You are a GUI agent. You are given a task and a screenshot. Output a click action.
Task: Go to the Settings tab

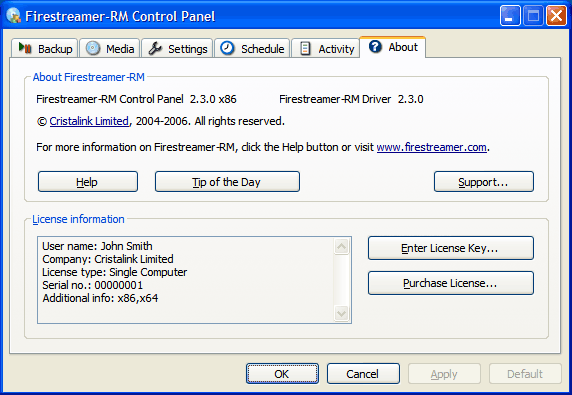(177, 48)
